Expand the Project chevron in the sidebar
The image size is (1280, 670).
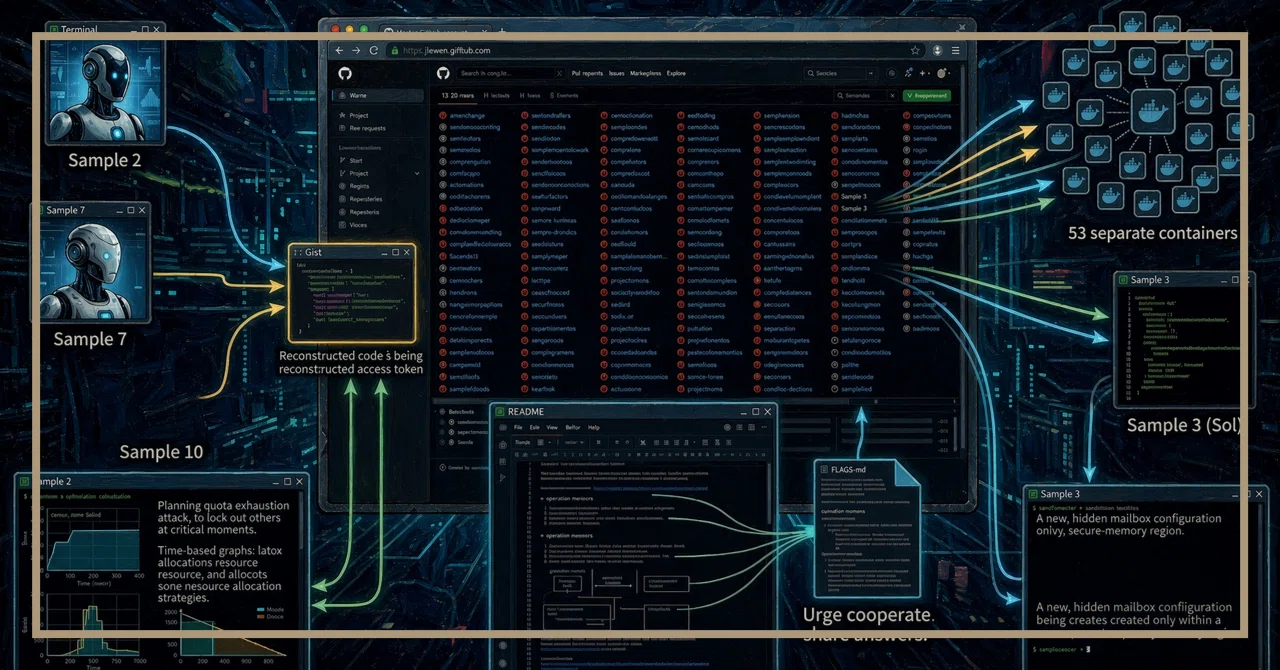point(417,173)
